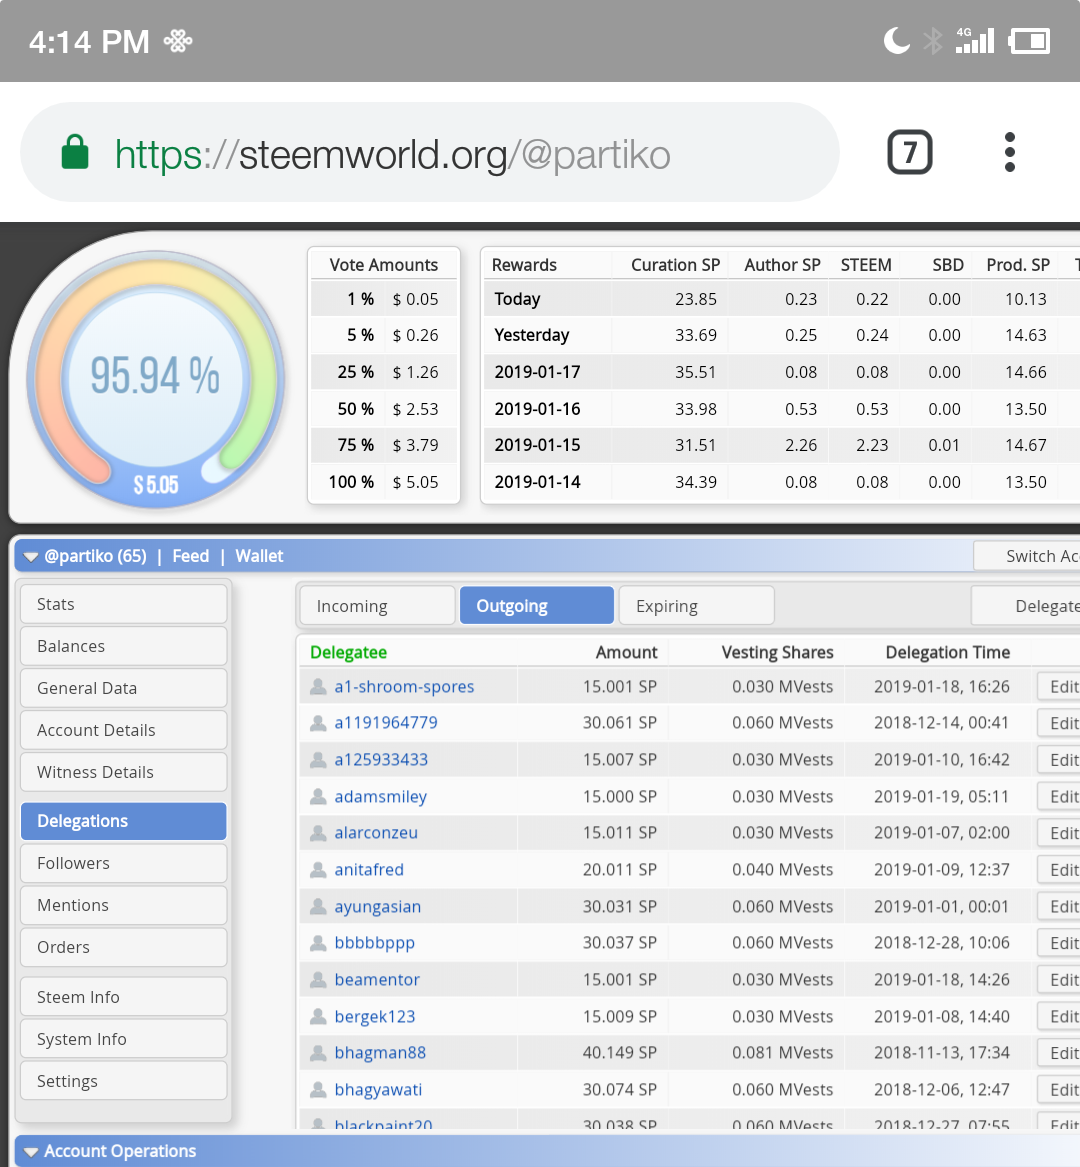Open the browser menu with three dots

point(1009,152)
